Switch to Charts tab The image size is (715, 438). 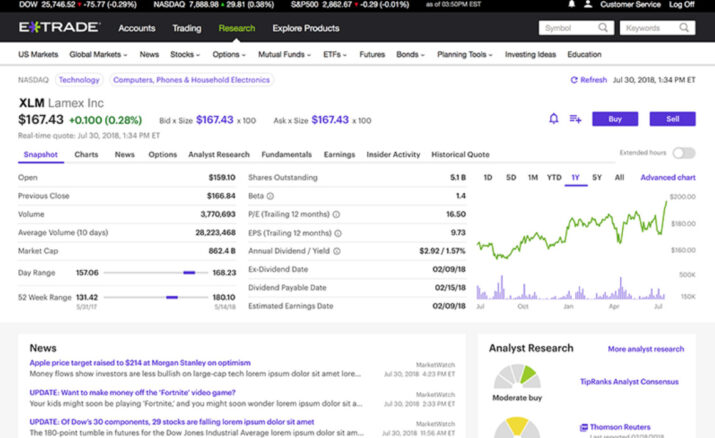click(x=86, y=155)
